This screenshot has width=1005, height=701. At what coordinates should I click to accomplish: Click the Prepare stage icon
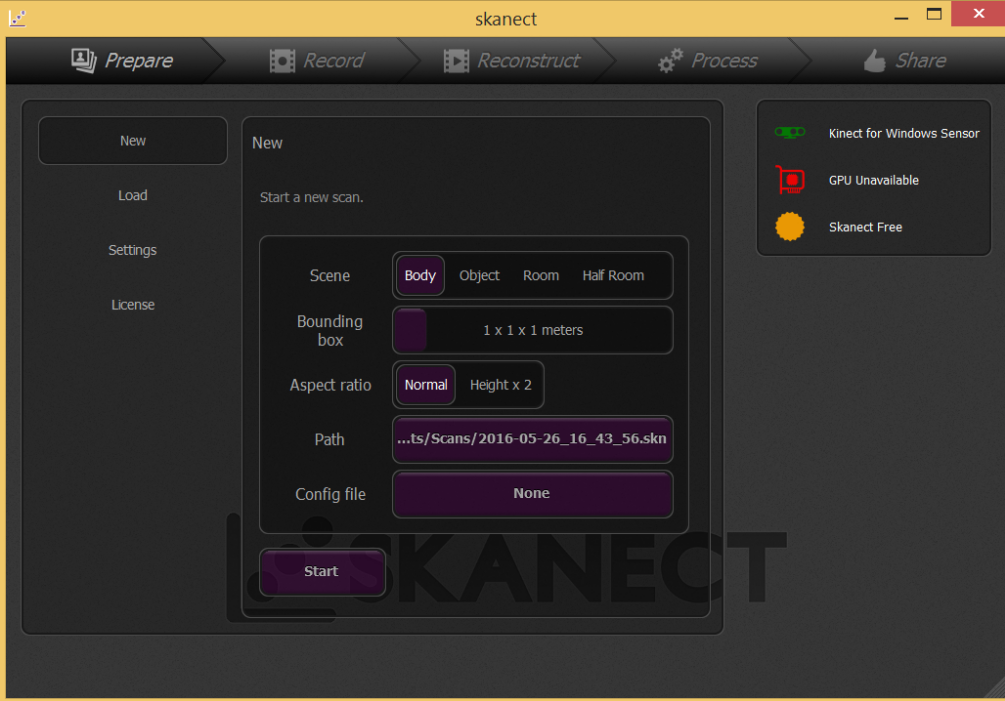click(83, 61)
